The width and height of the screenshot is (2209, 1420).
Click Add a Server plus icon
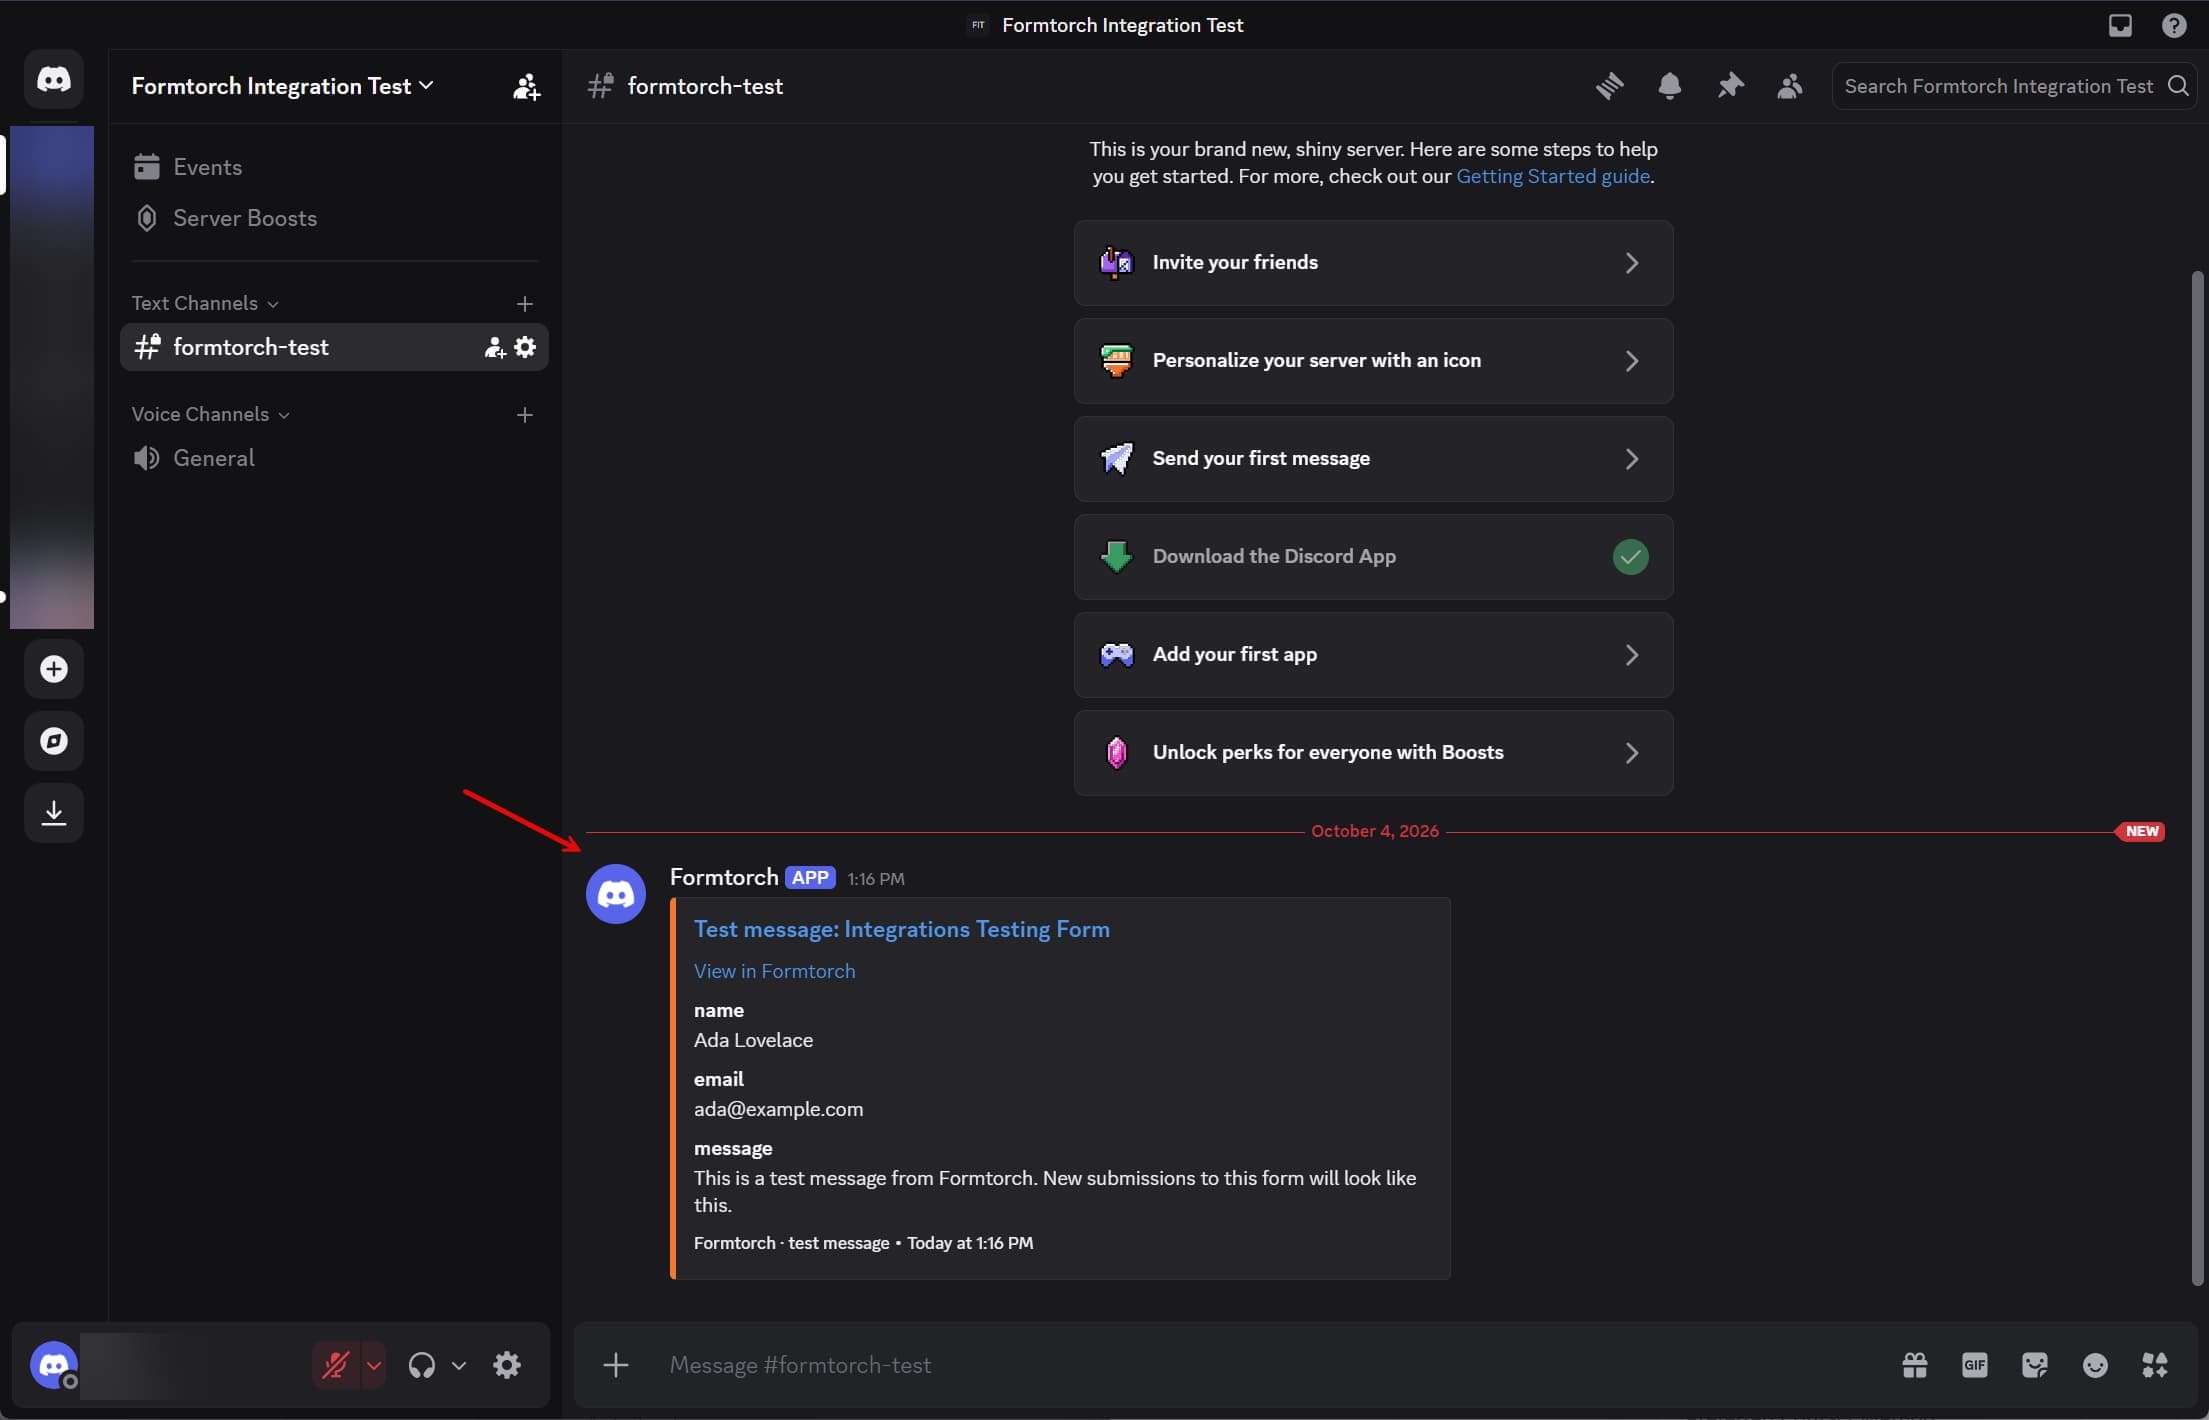[x=54, y=669]
